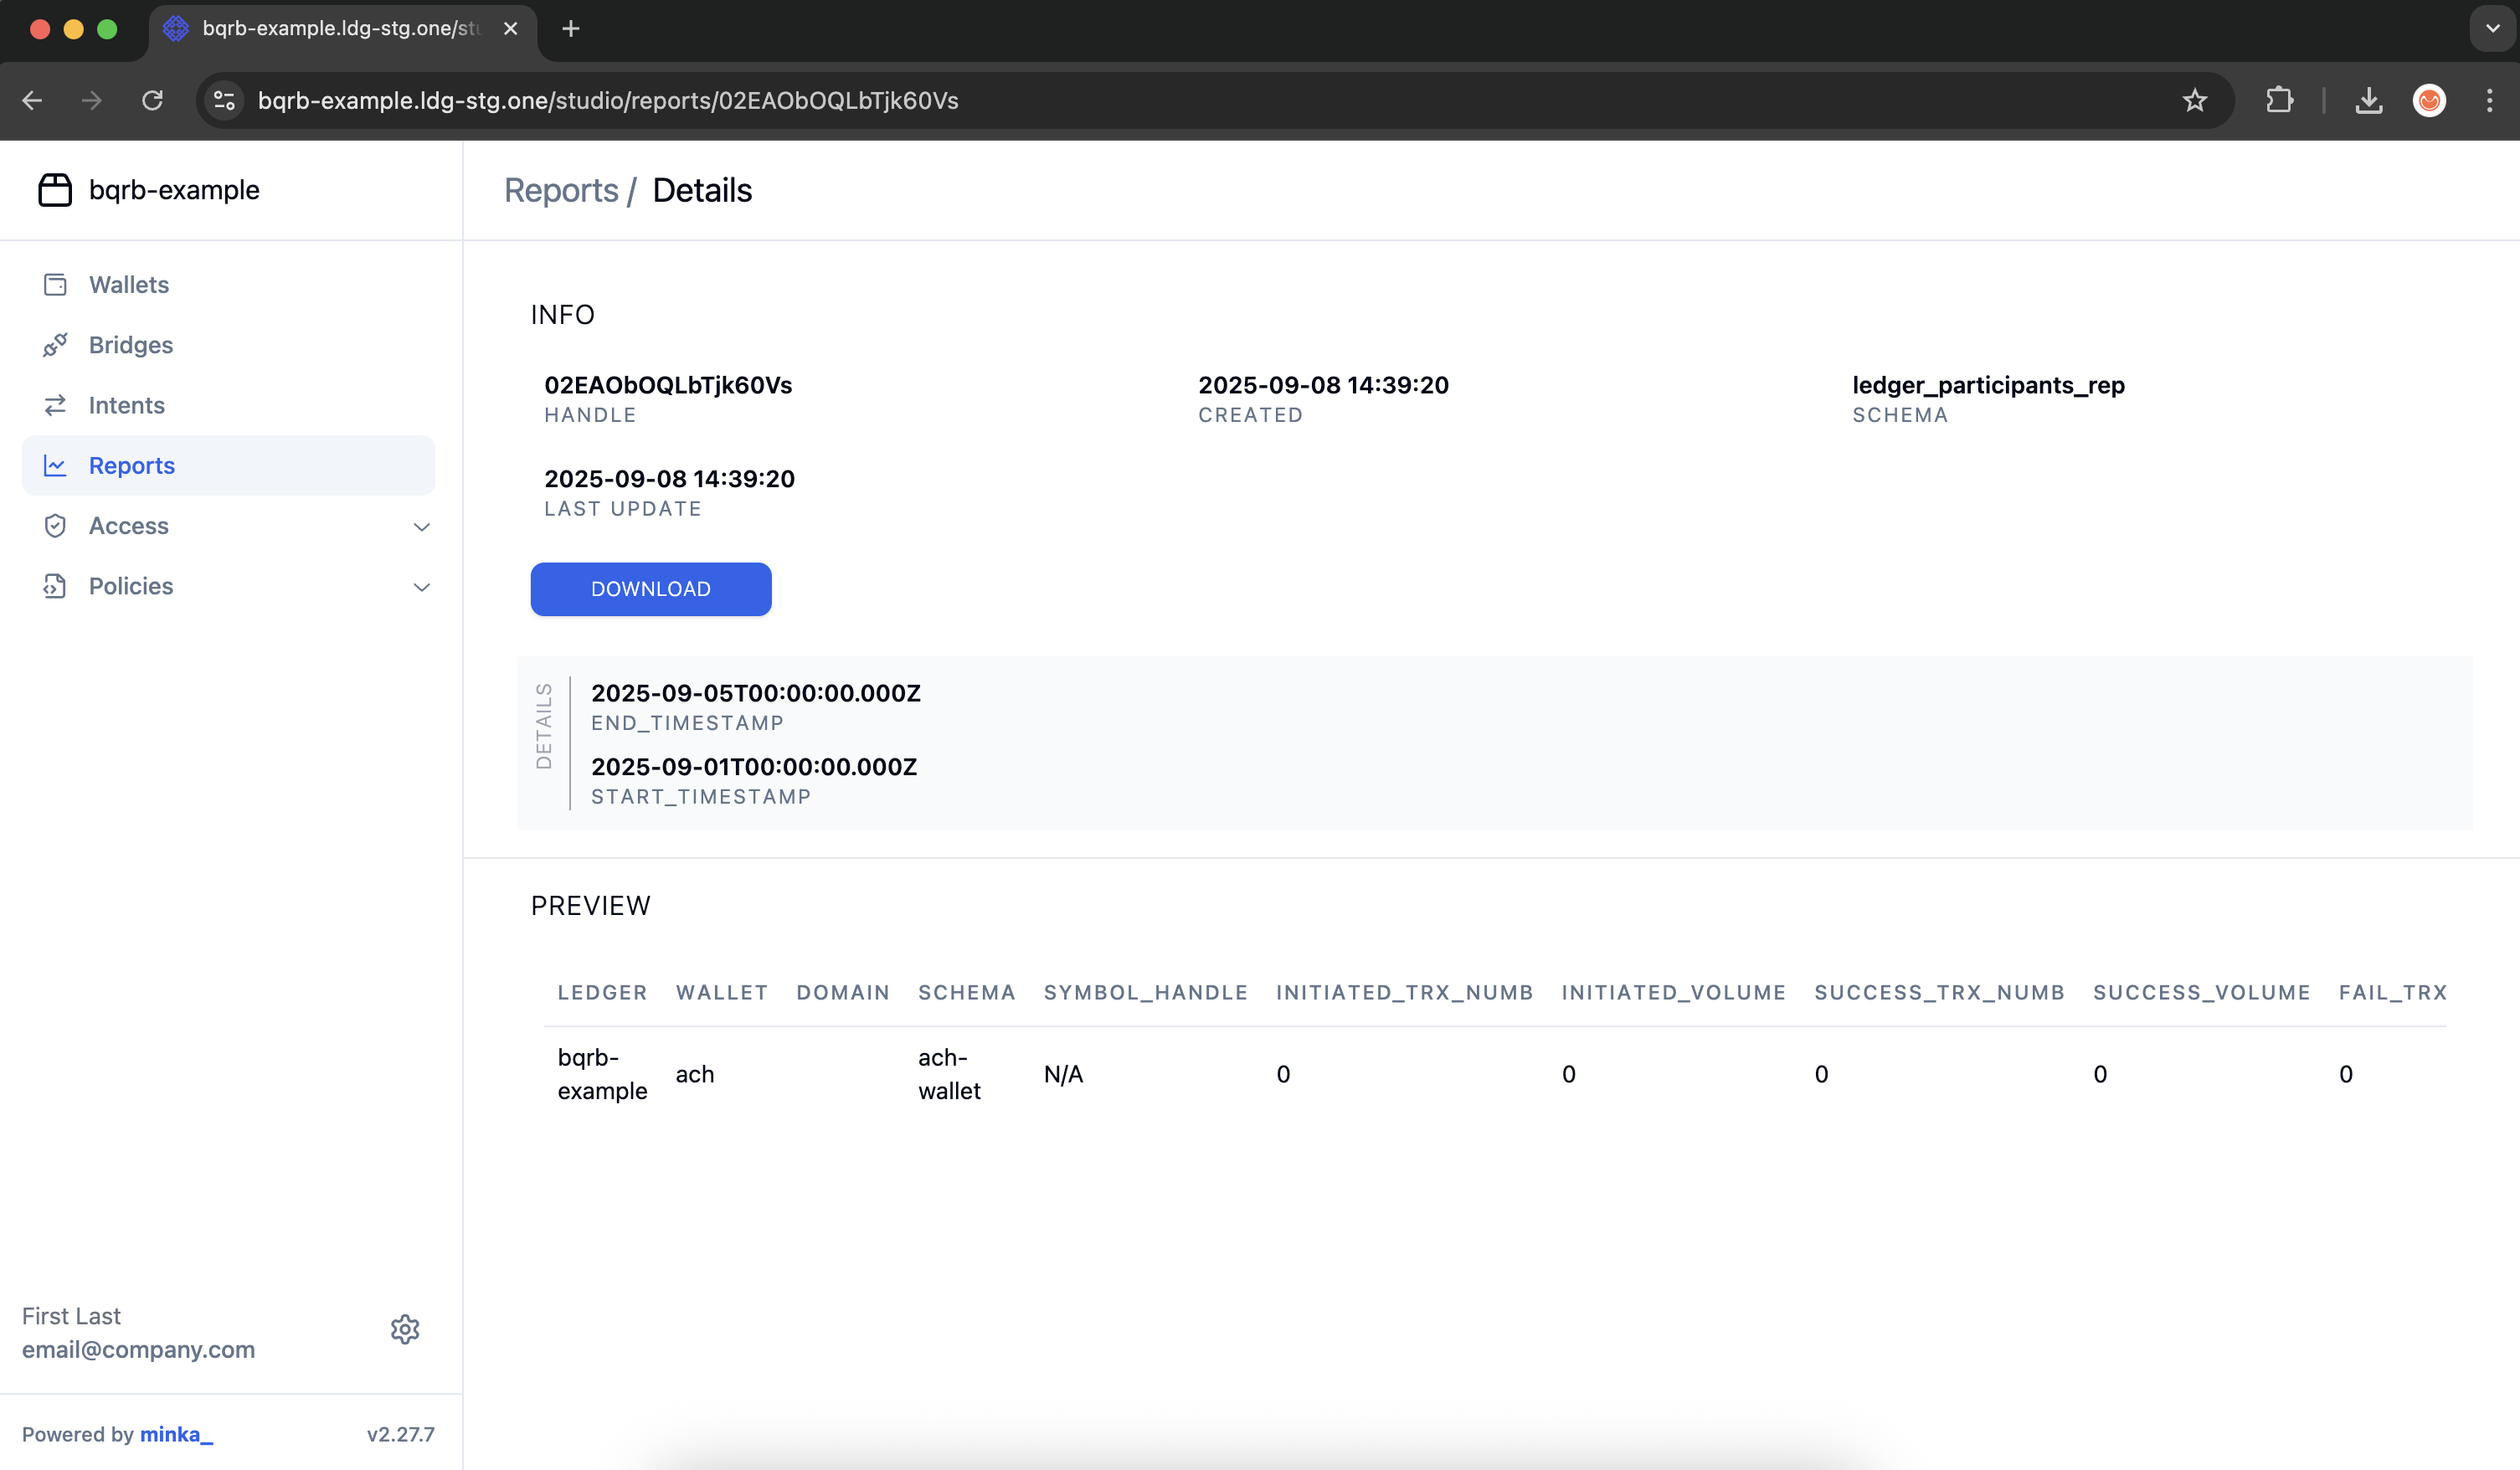Click the Wallets icon in sidebar

click(x=55, y=285)
